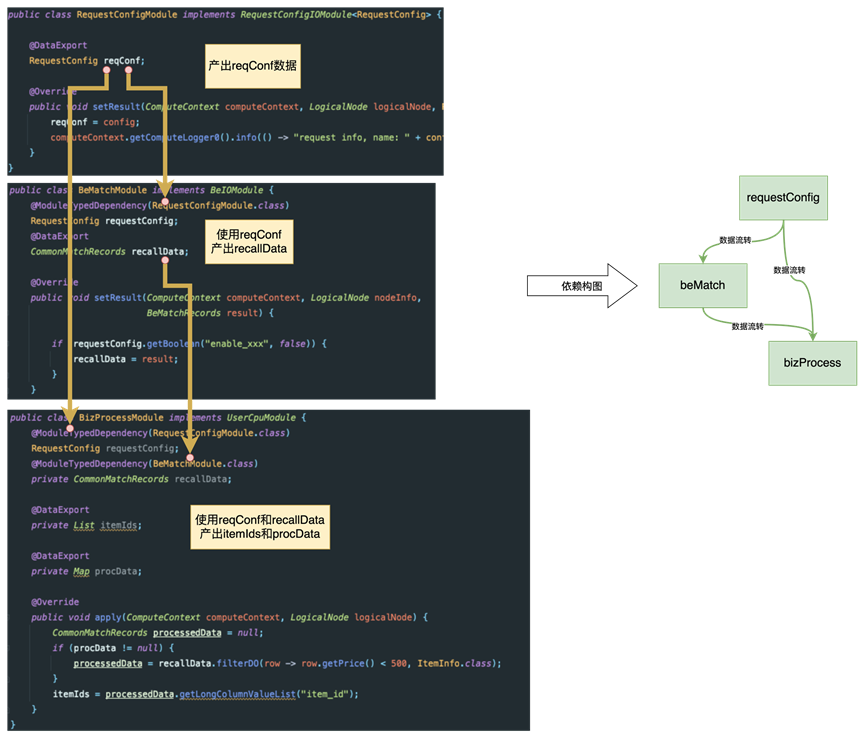Click reqConf field declaration in RequestConfigModule
865x739 pixels.
123,61
